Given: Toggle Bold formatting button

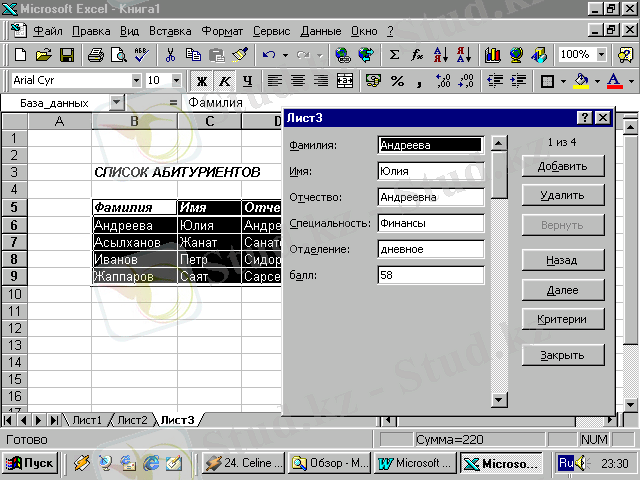Looking at the screenshot, I should pos(202,80).
